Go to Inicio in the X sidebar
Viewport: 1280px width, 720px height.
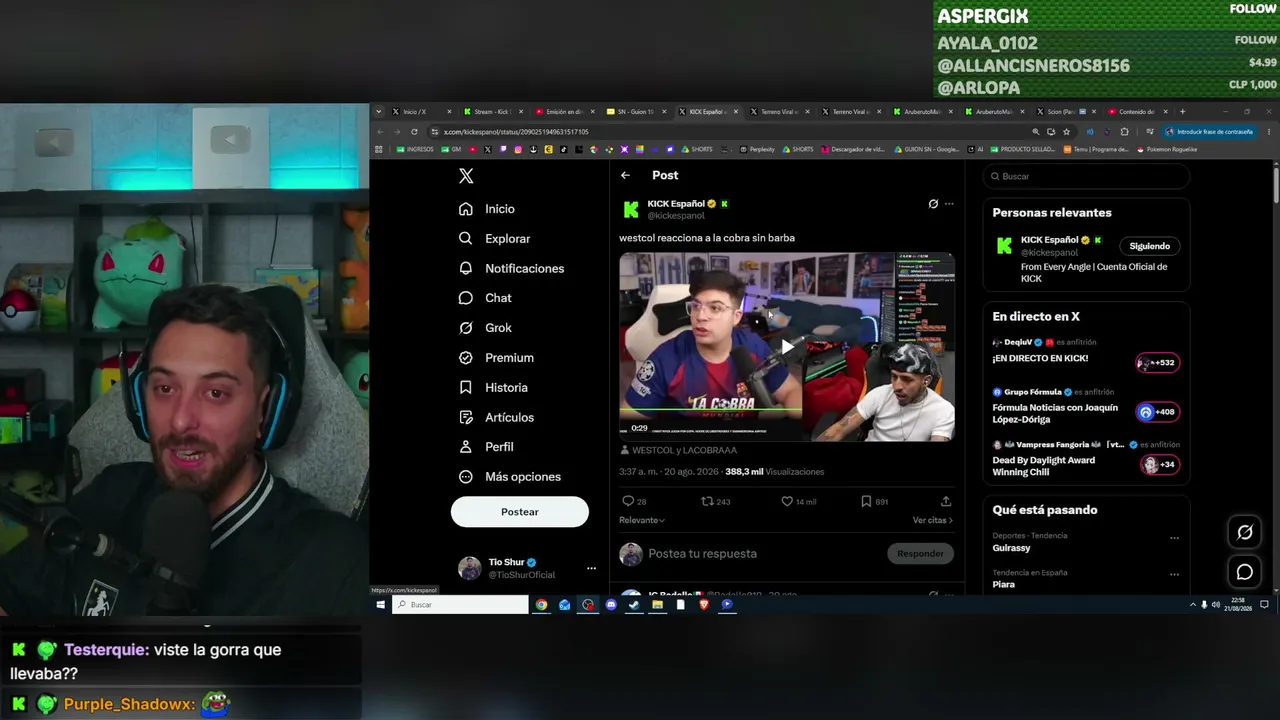tap(487, 209)
